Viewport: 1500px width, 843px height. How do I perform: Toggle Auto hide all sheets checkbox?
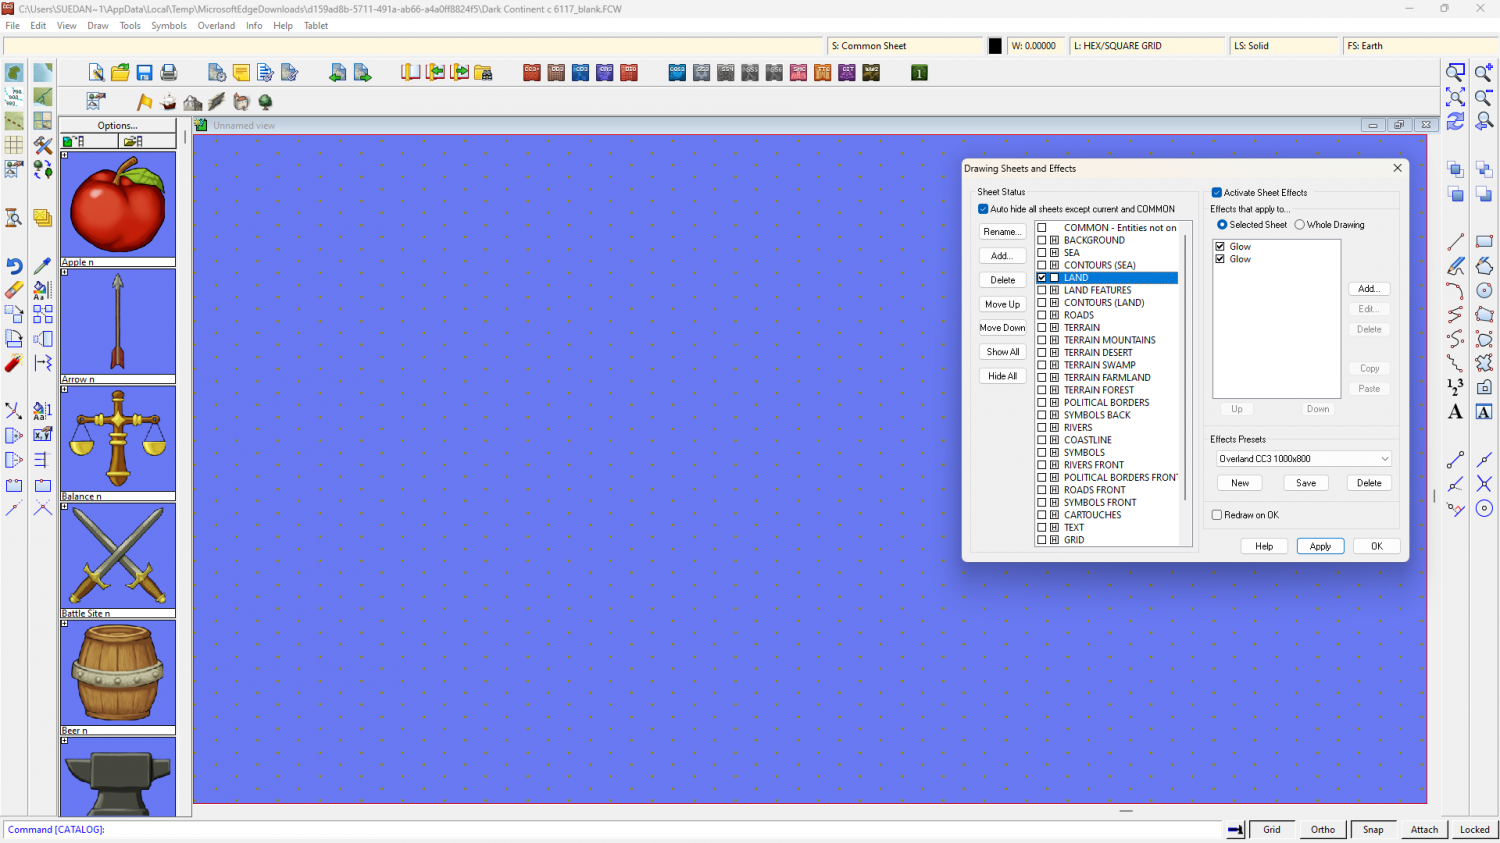point(983,209)
